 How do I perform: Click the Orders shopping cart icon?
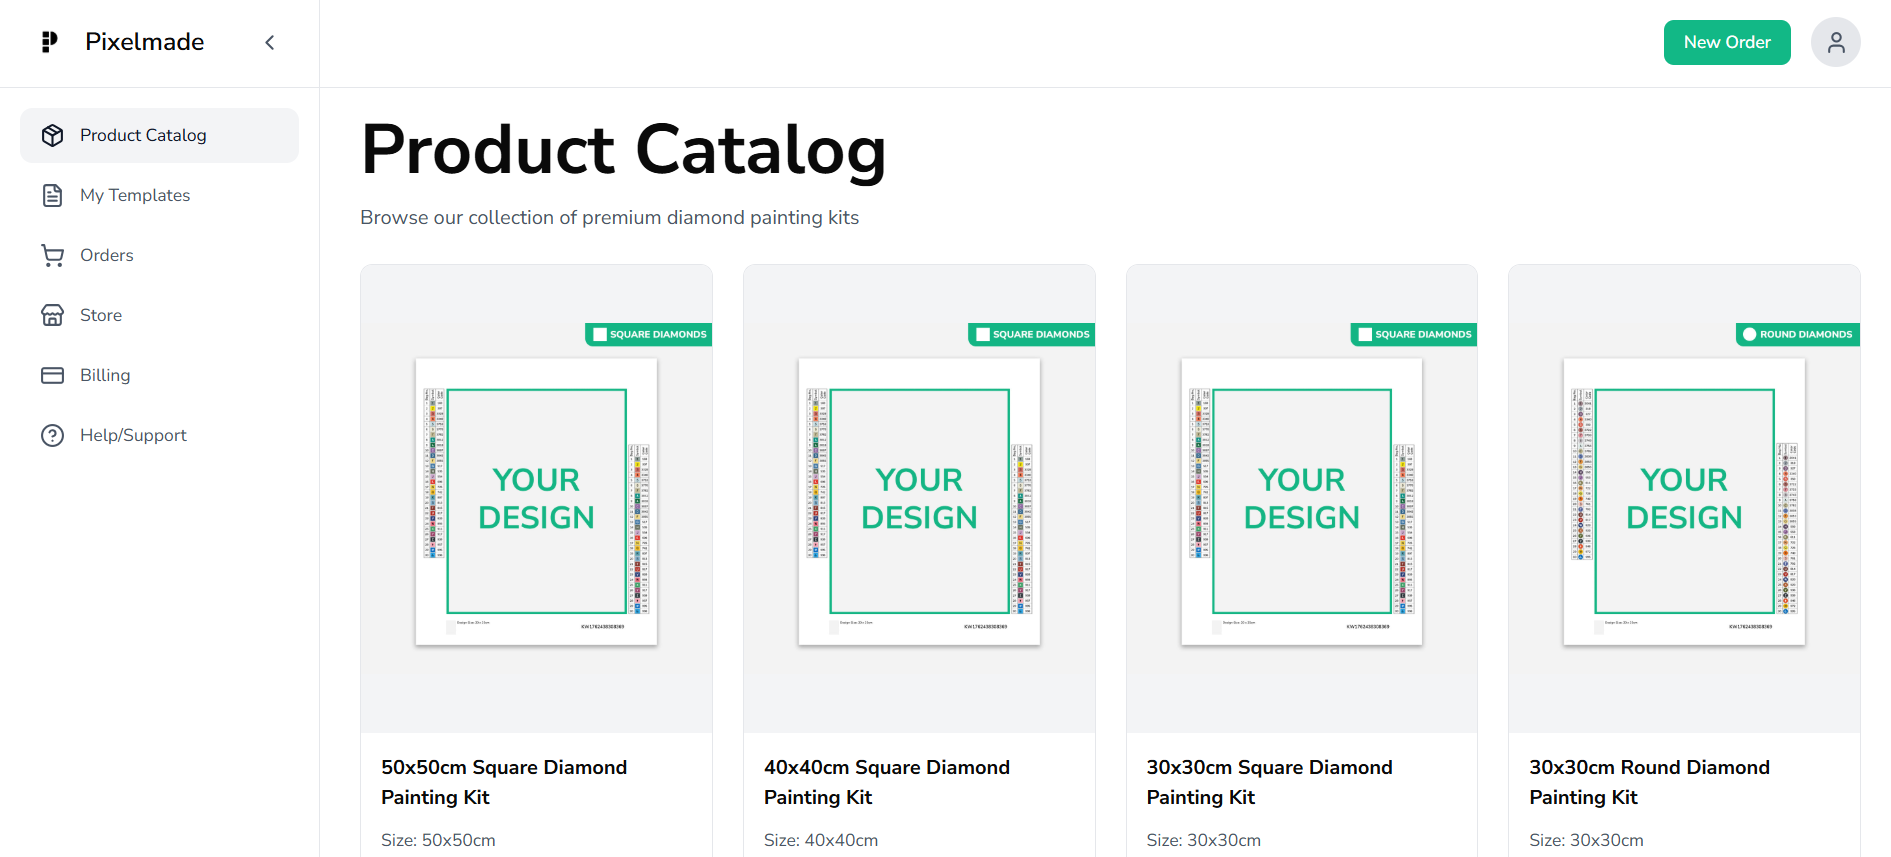coord(53,255)
